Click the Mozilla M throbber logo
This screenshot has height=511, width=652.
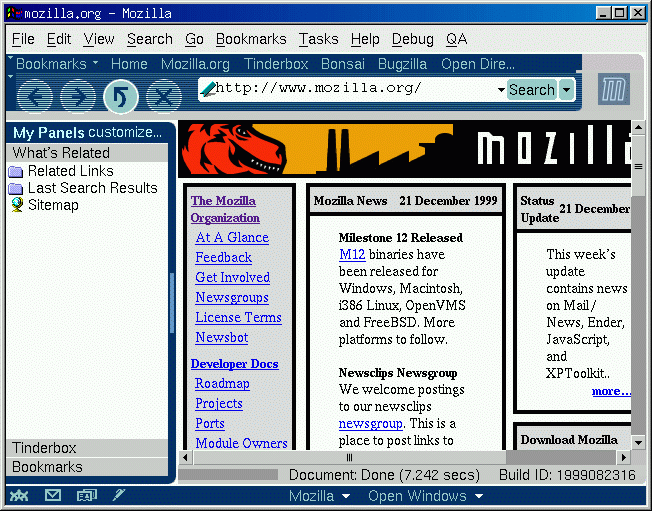pyautogui.click(x=614, y=89)
